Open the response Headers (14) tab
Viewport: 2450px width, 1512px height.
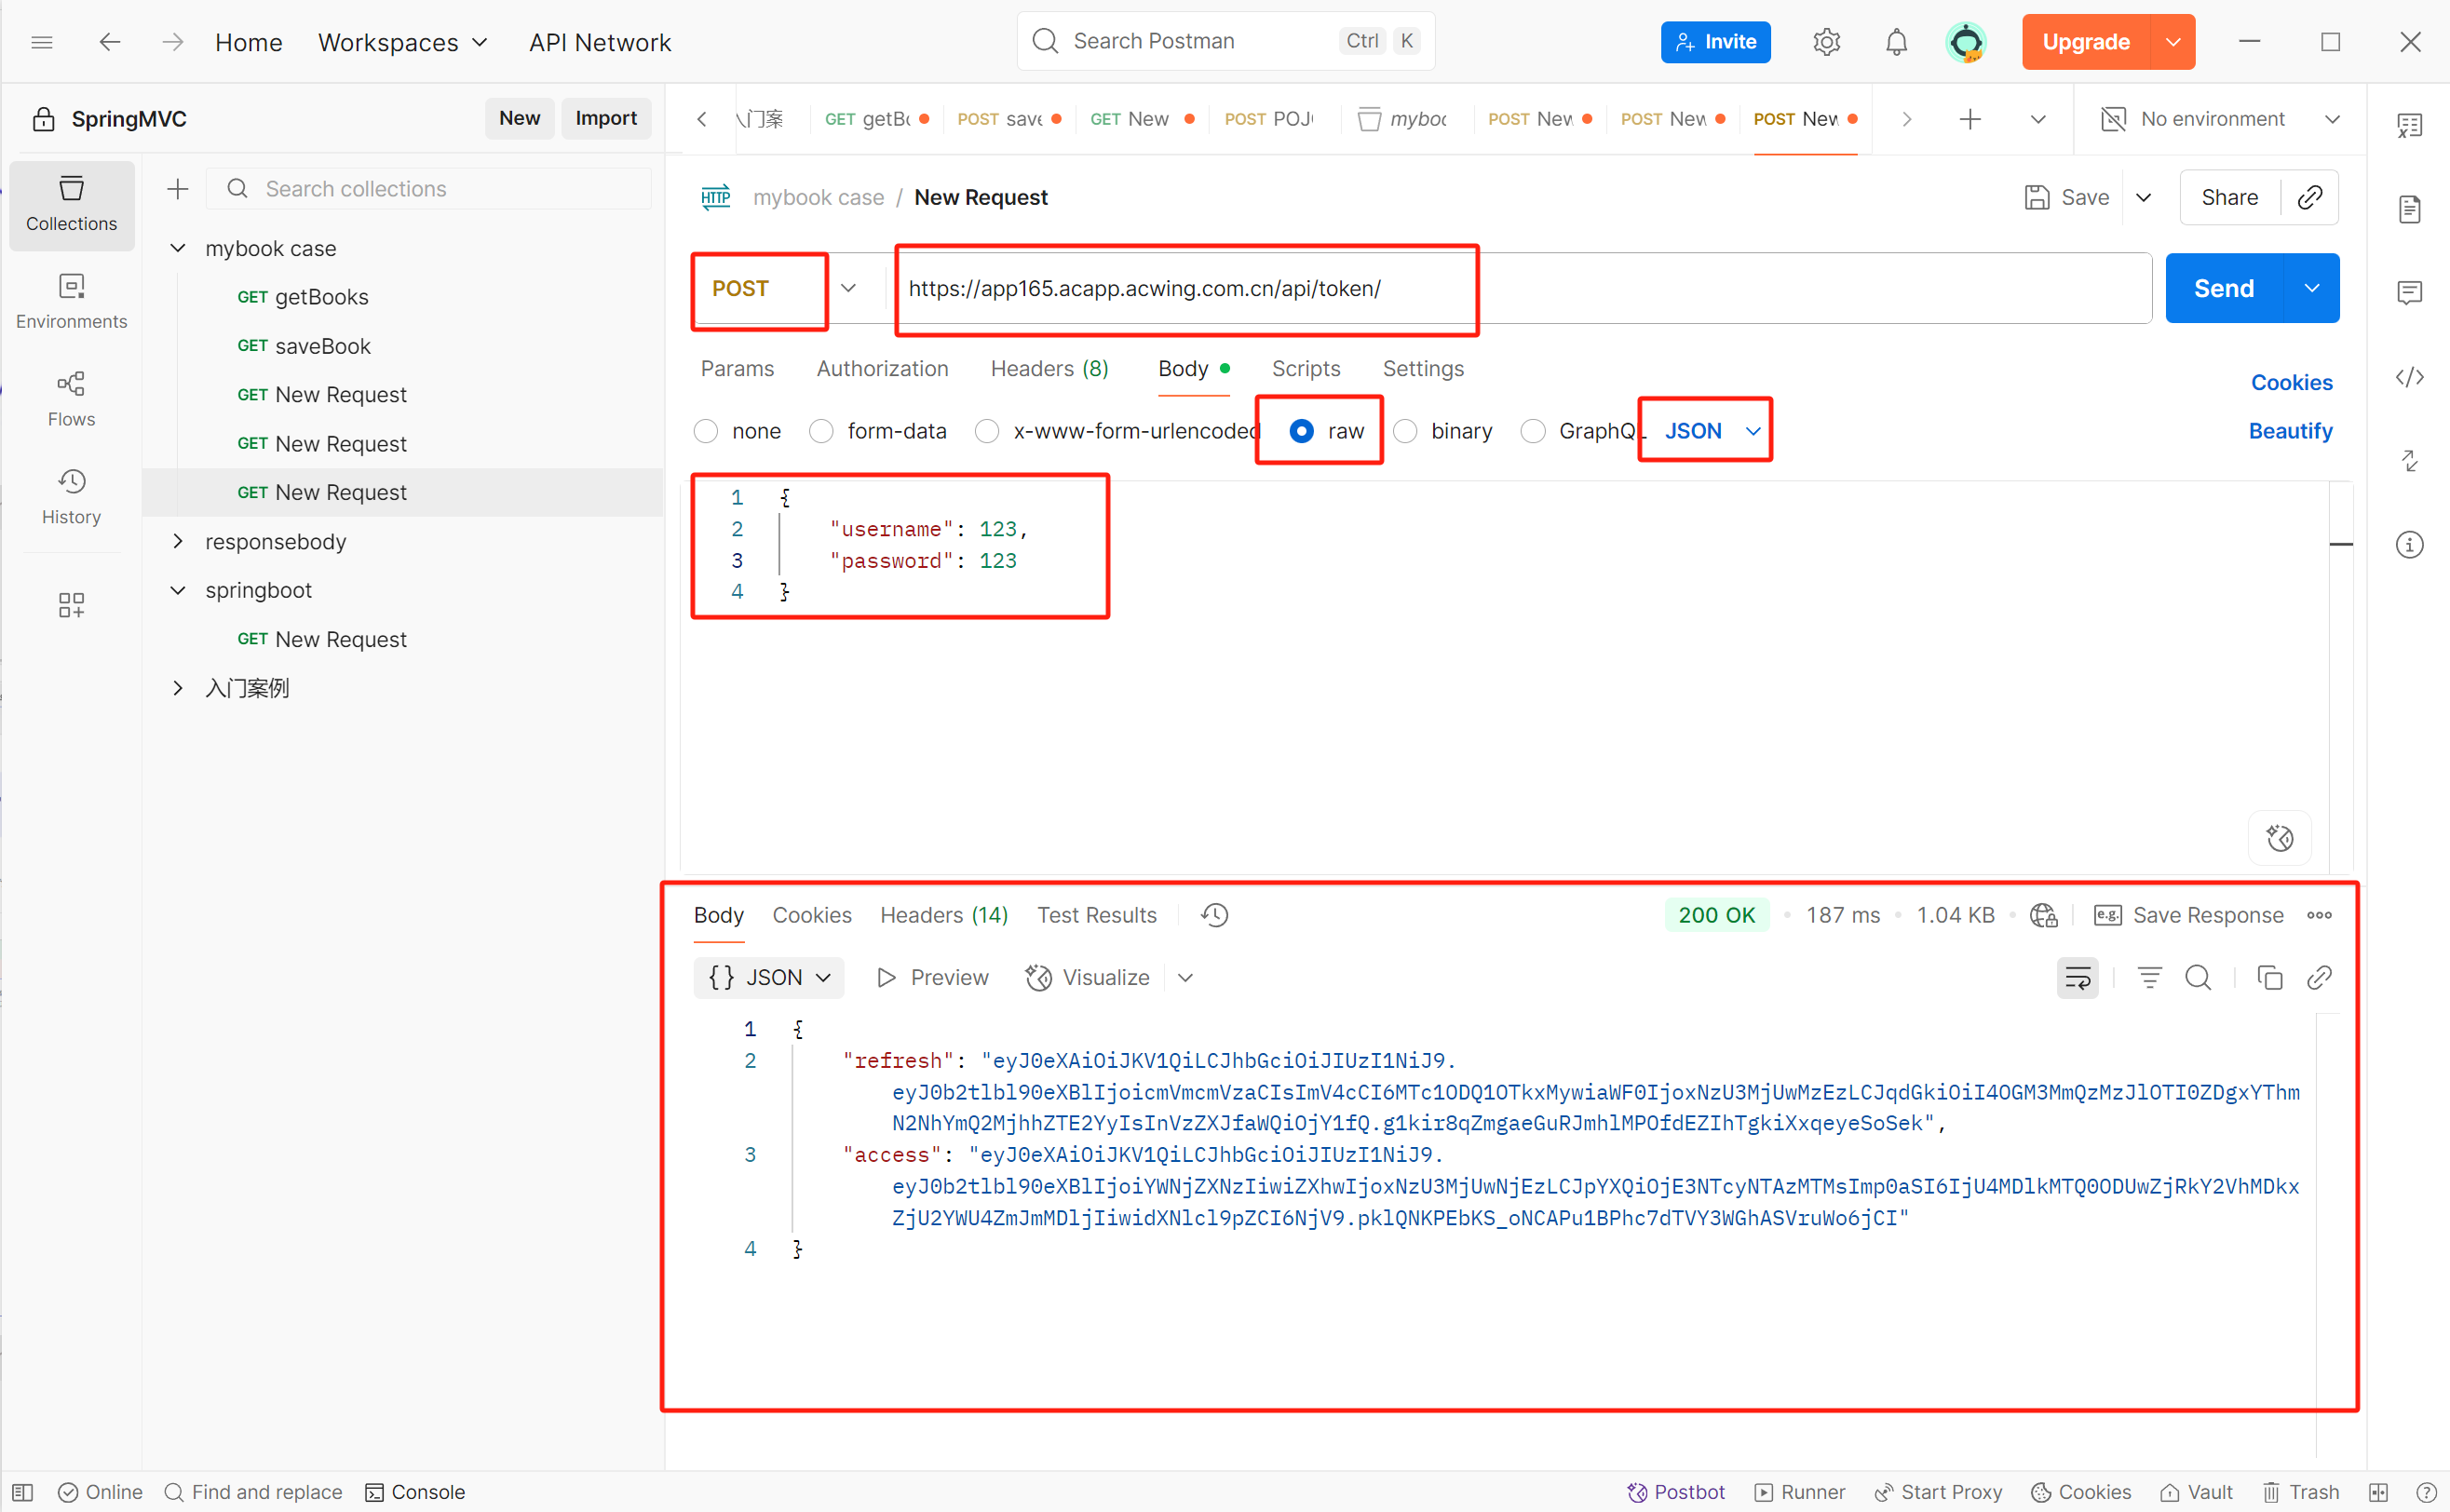point(943,915)
